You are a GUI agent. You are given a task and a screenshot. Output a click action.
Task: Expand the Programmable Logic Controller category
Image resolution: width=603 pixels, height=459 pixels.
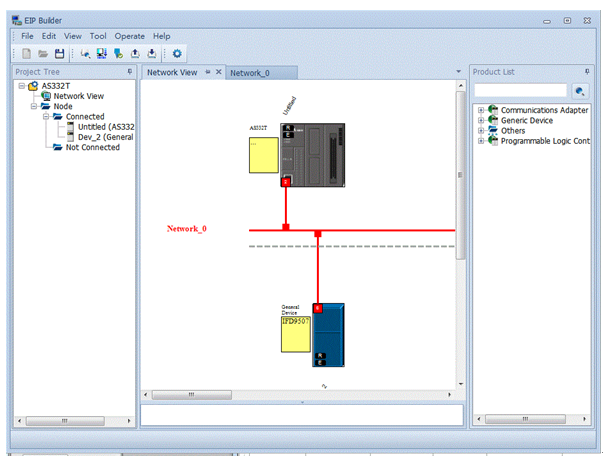point(481,141)
